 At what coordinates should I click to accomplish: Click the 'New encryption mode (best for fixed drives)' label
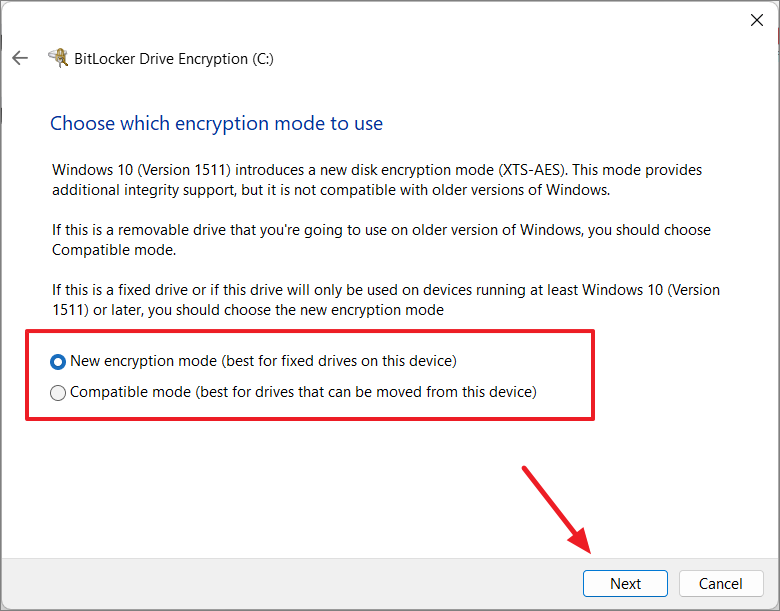point(263,361)
